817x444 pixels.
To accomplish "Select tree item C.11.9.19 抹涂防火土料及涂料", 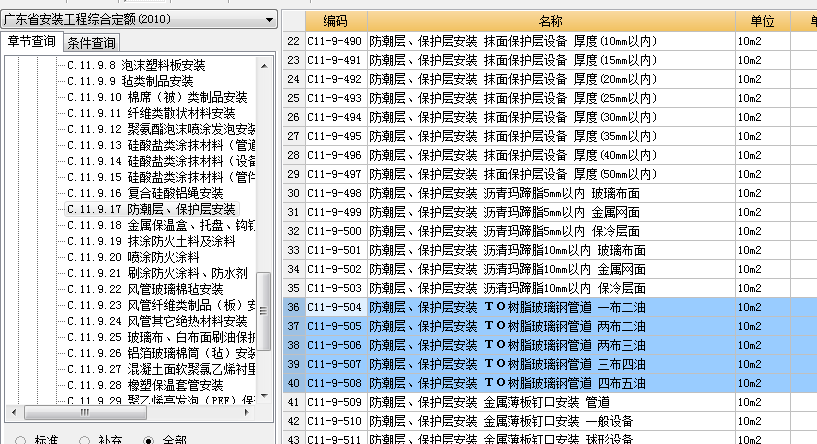I will point(152,241).
